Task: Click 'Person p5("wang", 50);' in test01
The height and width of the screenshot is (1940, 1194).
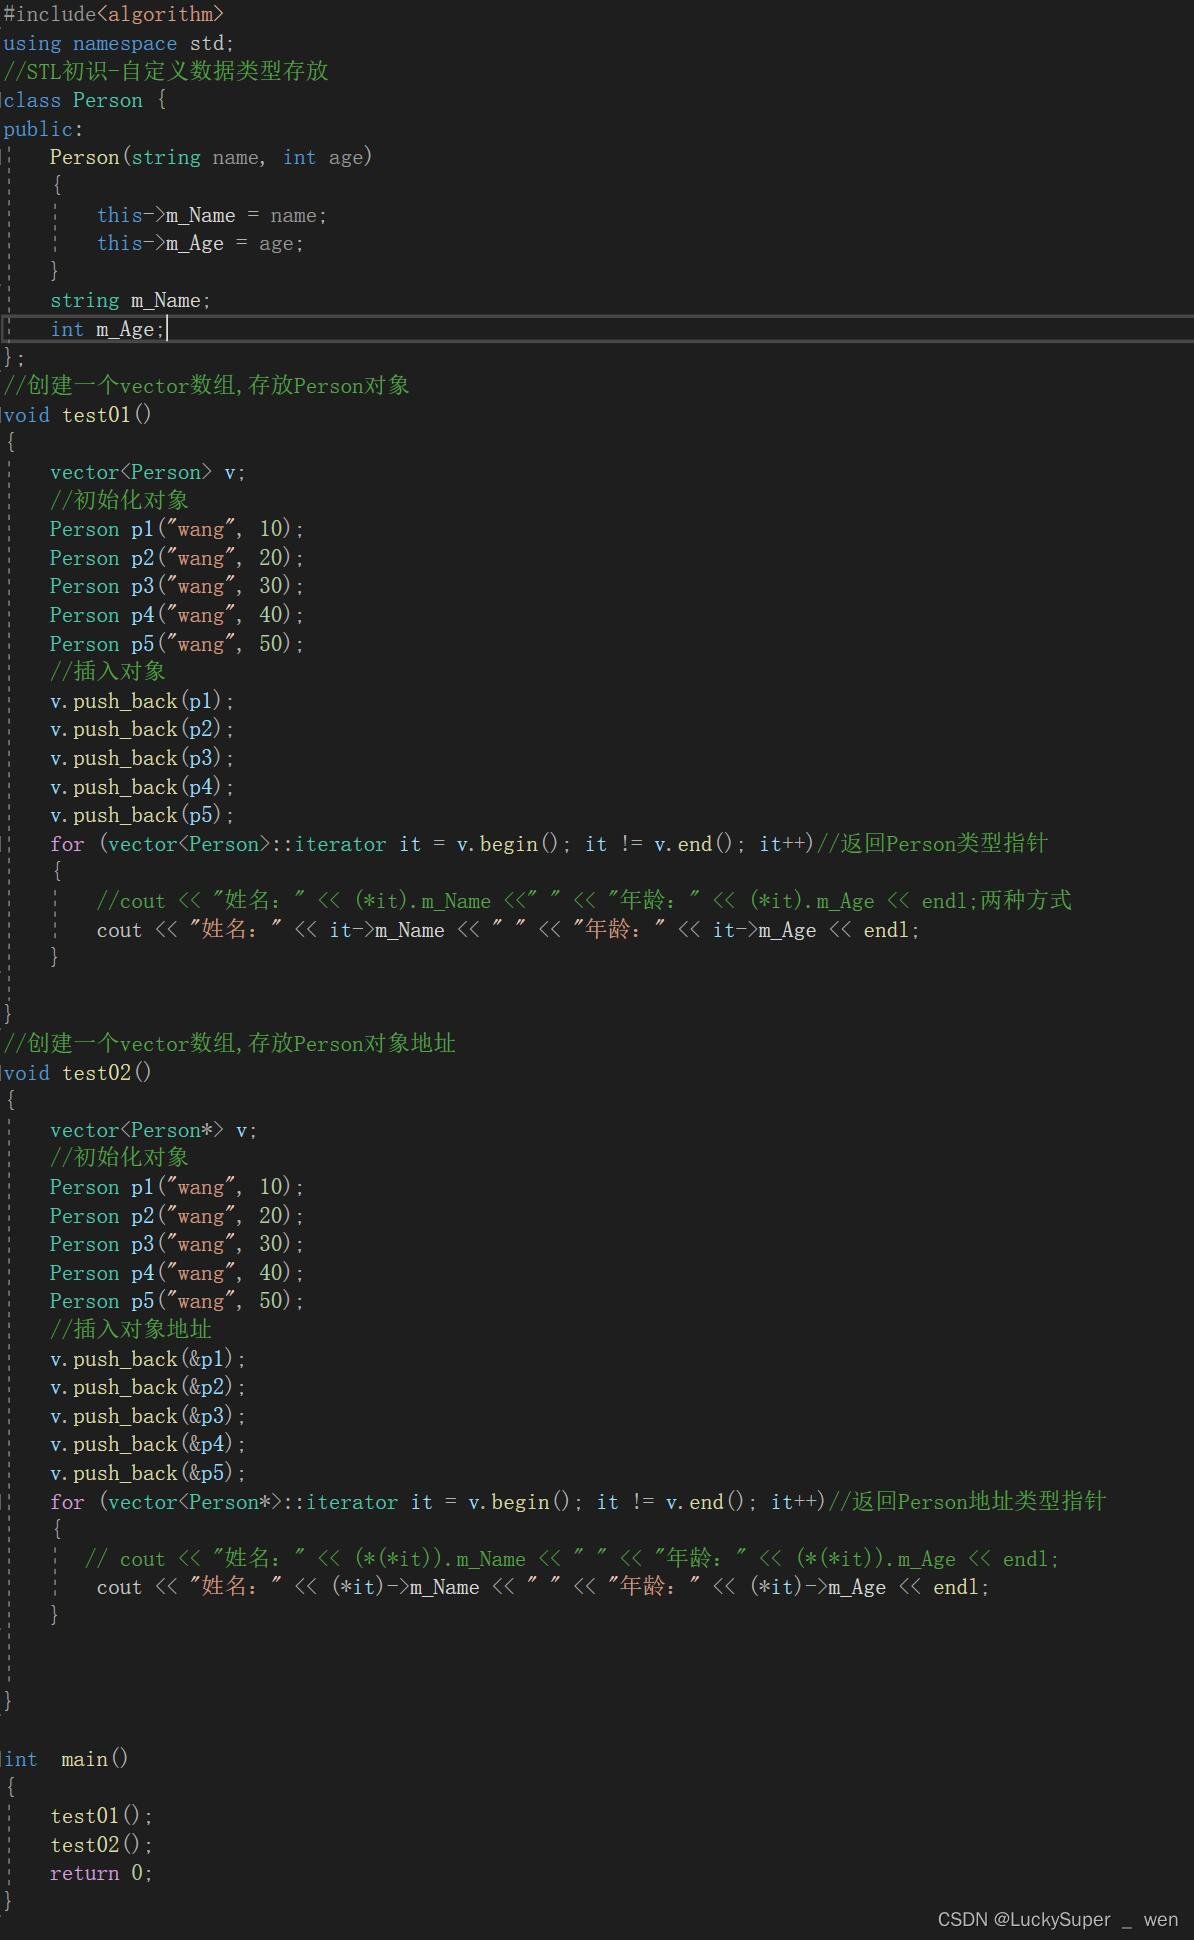Action: (x=177, y=644)
